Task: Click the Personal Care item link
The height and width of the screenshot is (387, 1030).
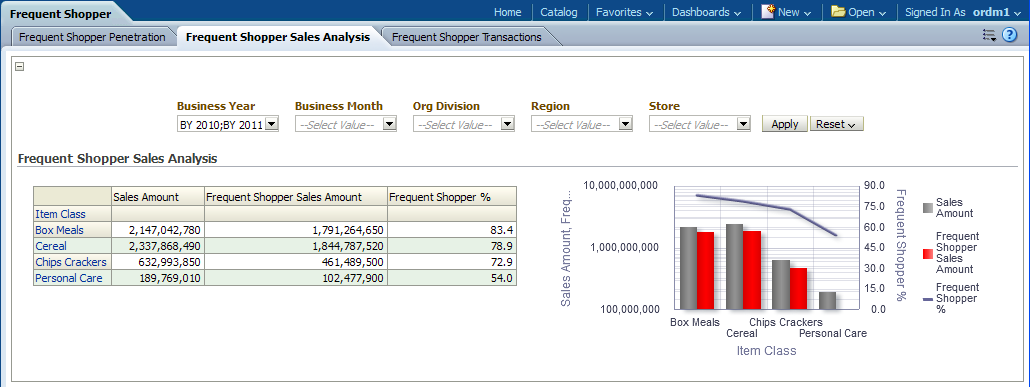Action: [x=68, y=278]
